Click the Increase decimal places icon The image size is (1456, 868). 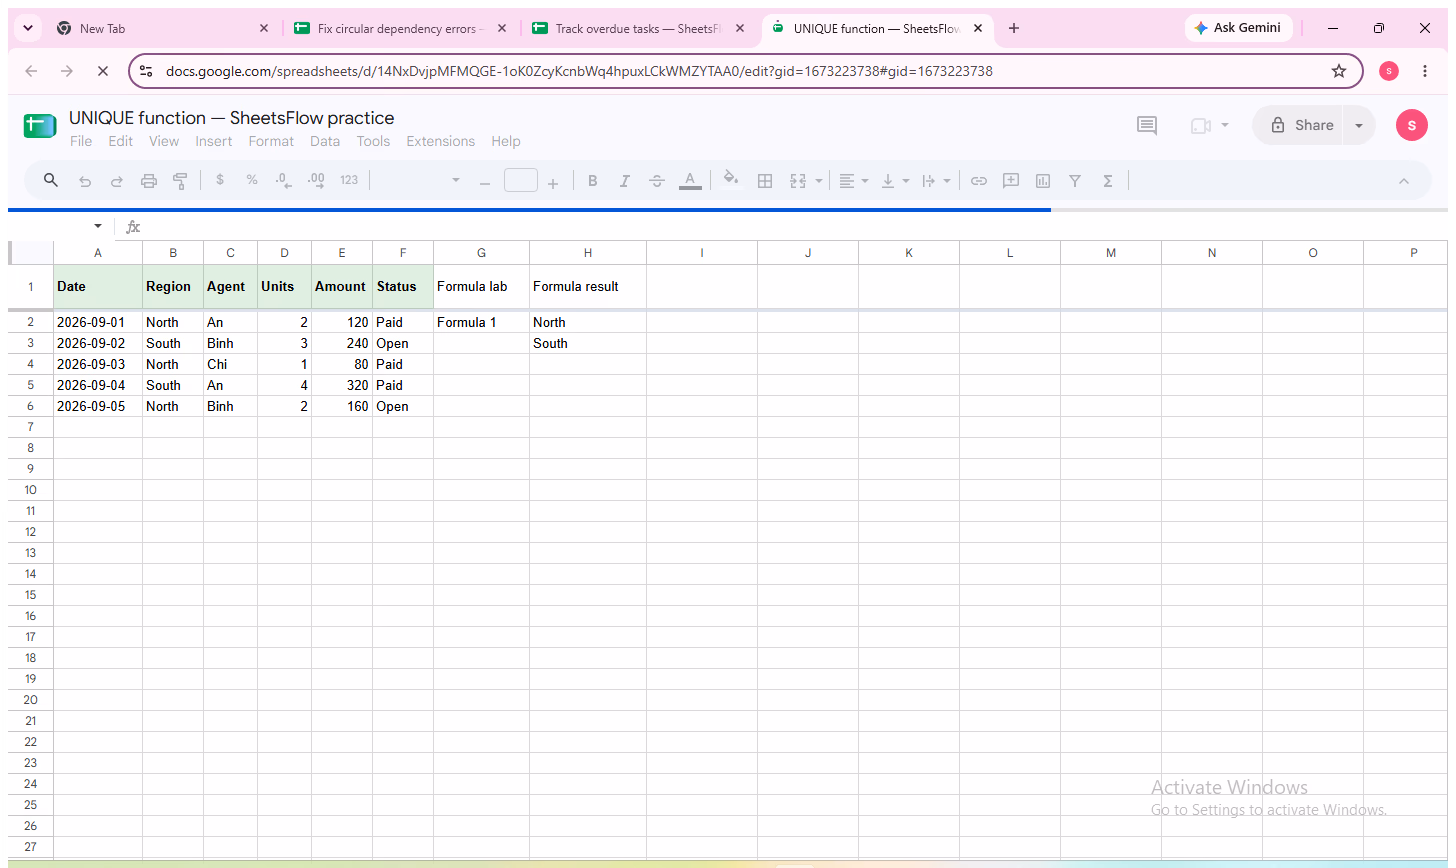coord(316,181)
